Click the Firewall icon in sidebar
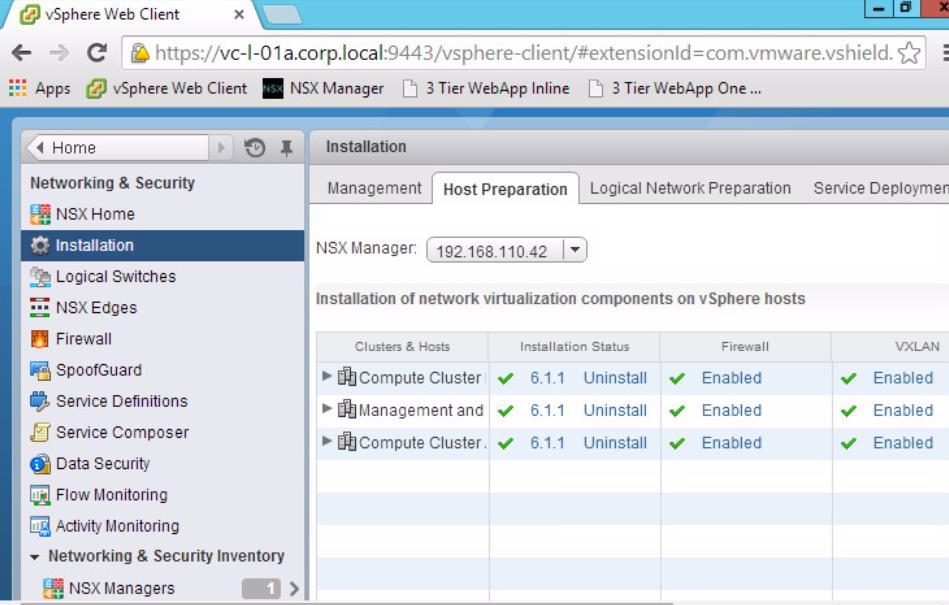 pyautogui.click(x=40, y=339)
